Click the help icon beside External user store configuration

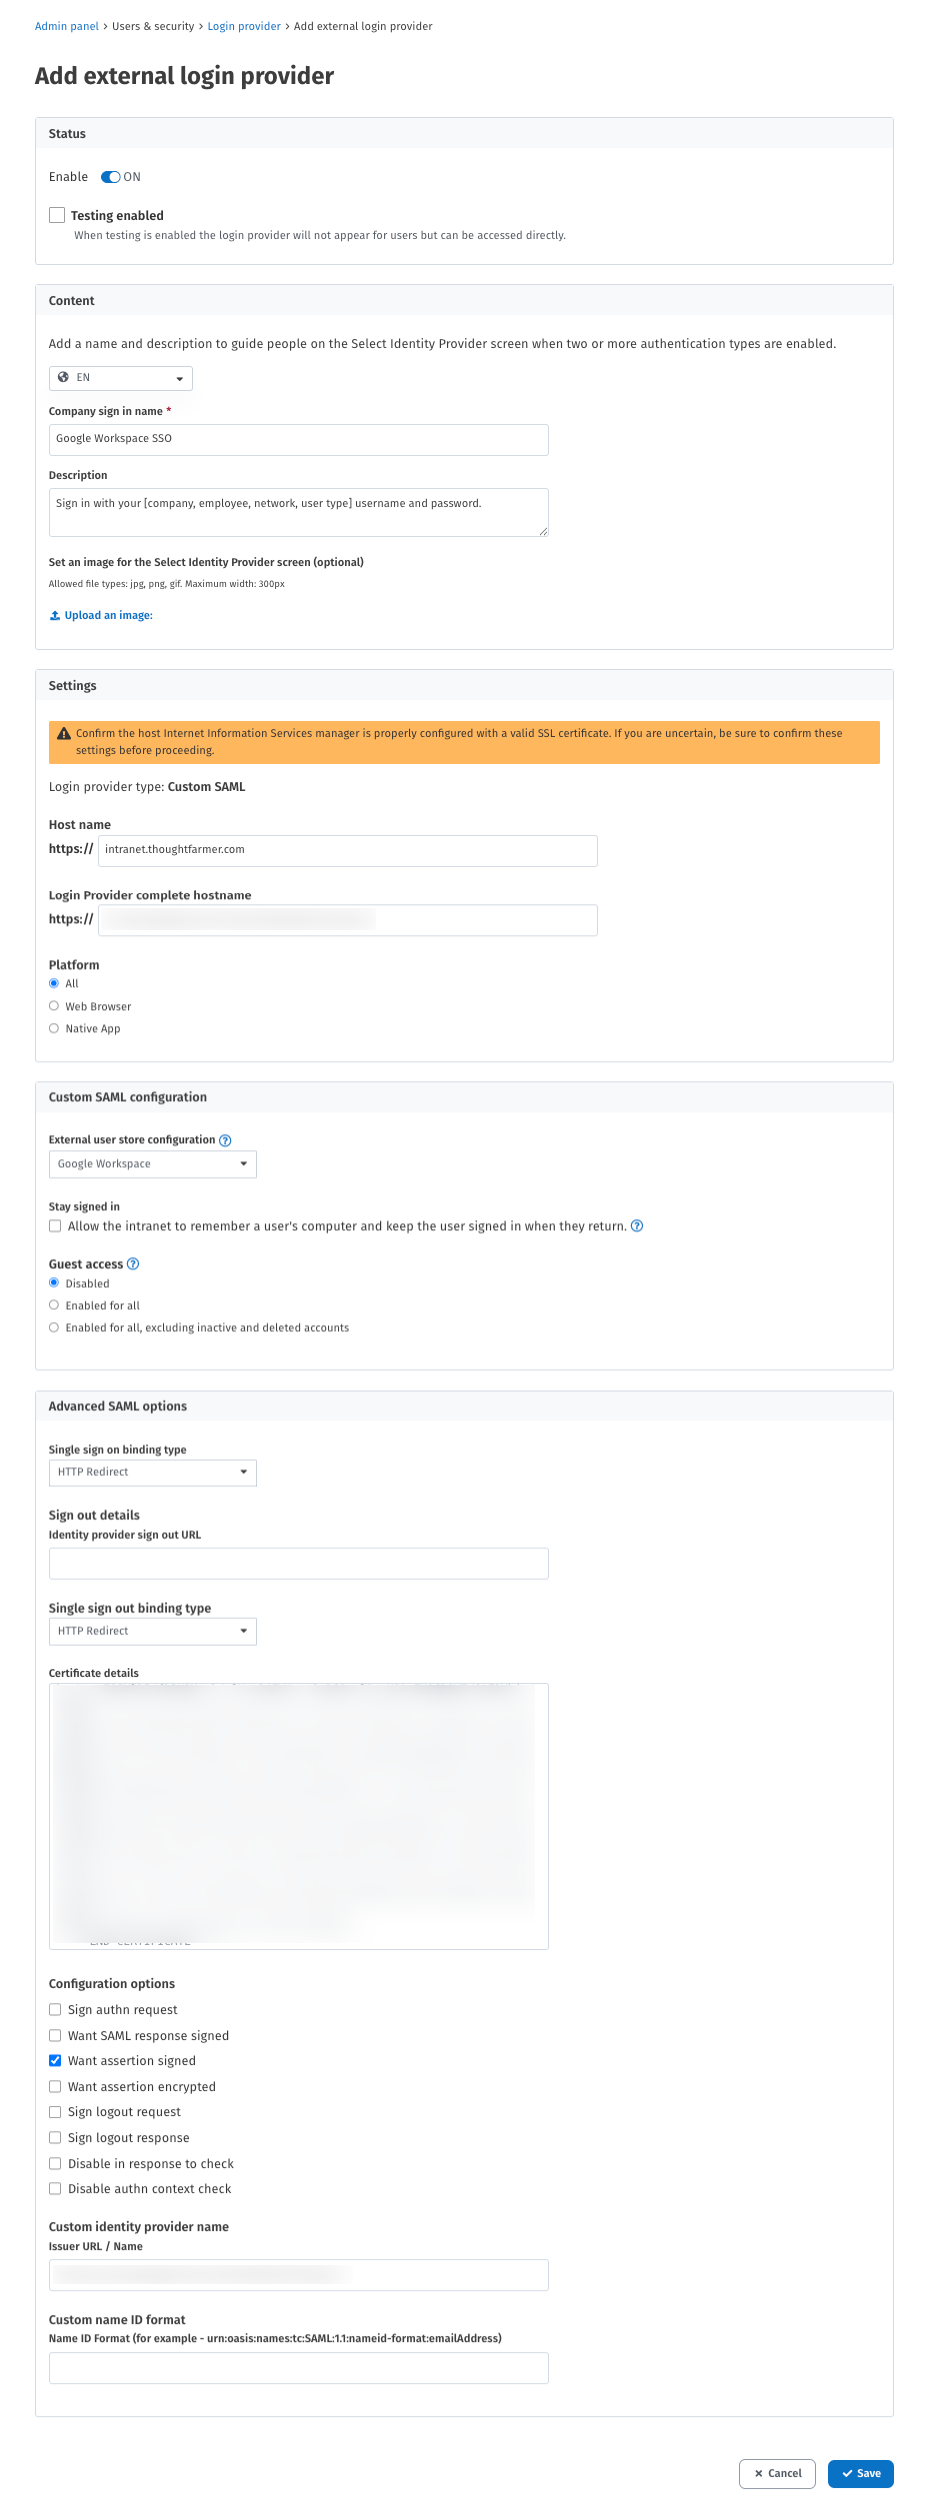(224, 1139)
